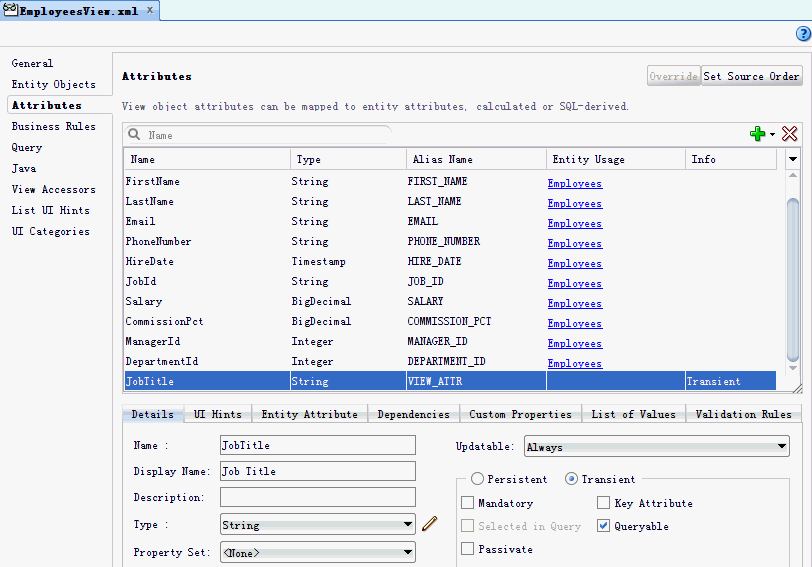
Task: Click the green plus add attribute icon
Action: tap(757, 134)
